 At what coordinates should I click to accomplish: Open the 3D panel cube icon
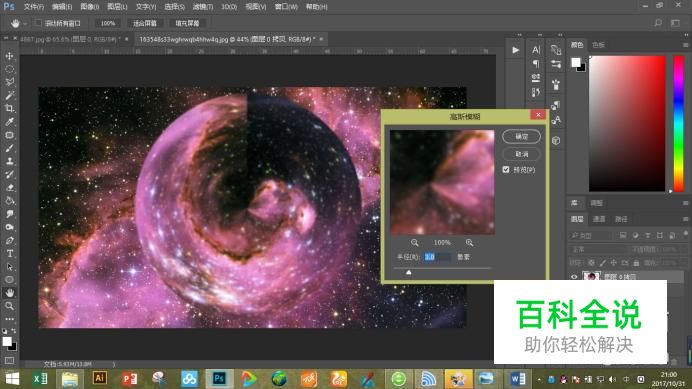[x=556, y=140]
